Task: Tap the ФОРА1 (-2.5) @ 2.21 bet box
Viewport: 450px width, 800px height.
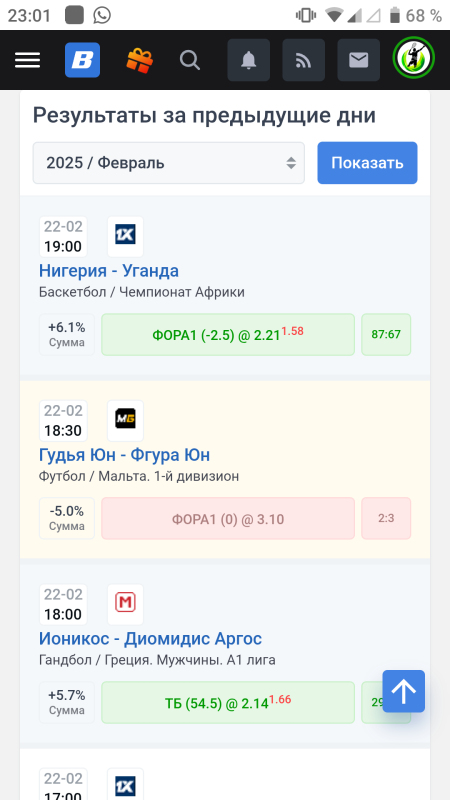Action: 228,335
